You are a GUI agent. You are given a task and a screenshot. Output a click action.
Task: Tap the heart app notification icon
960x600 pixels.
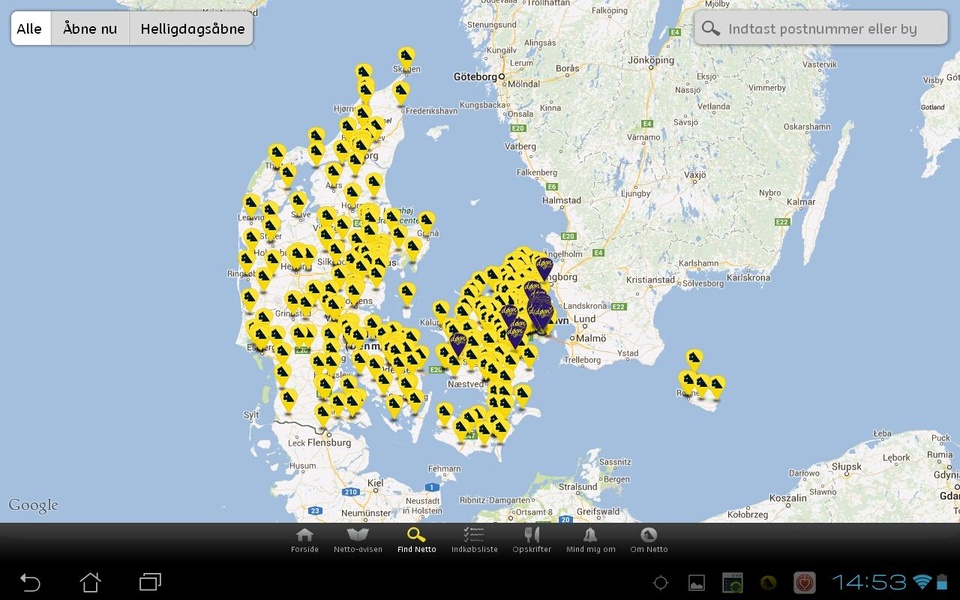tap(804, 582)
